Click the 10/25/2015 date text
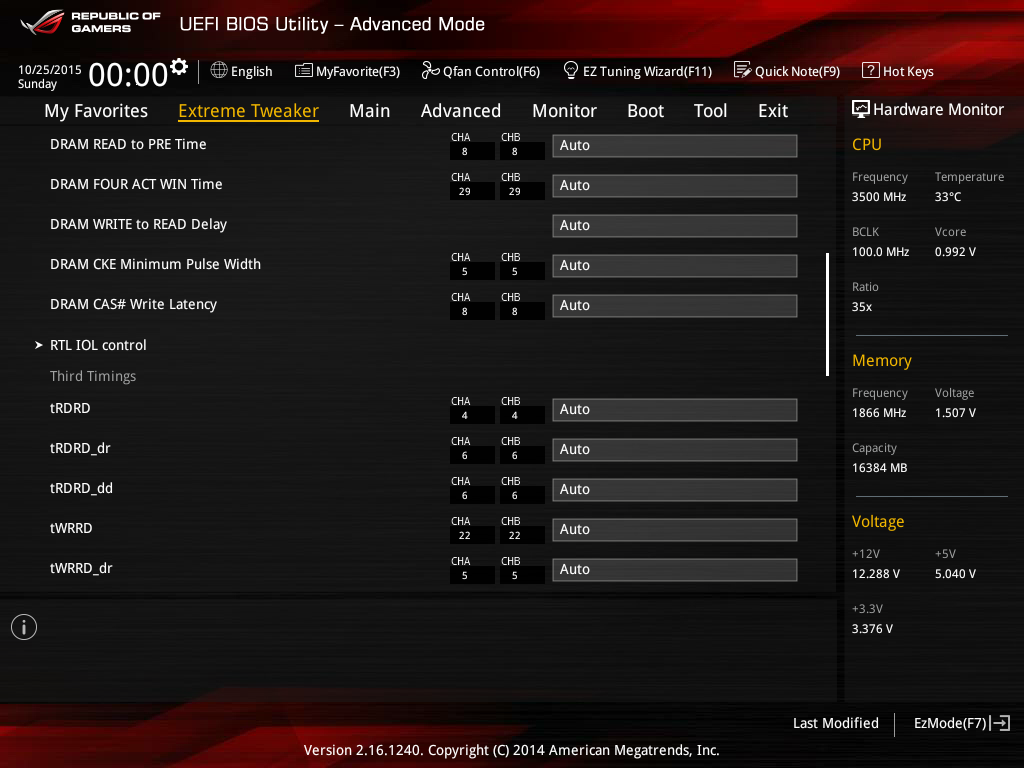This screenshot has height=768, width=1024. pos(50,69)
